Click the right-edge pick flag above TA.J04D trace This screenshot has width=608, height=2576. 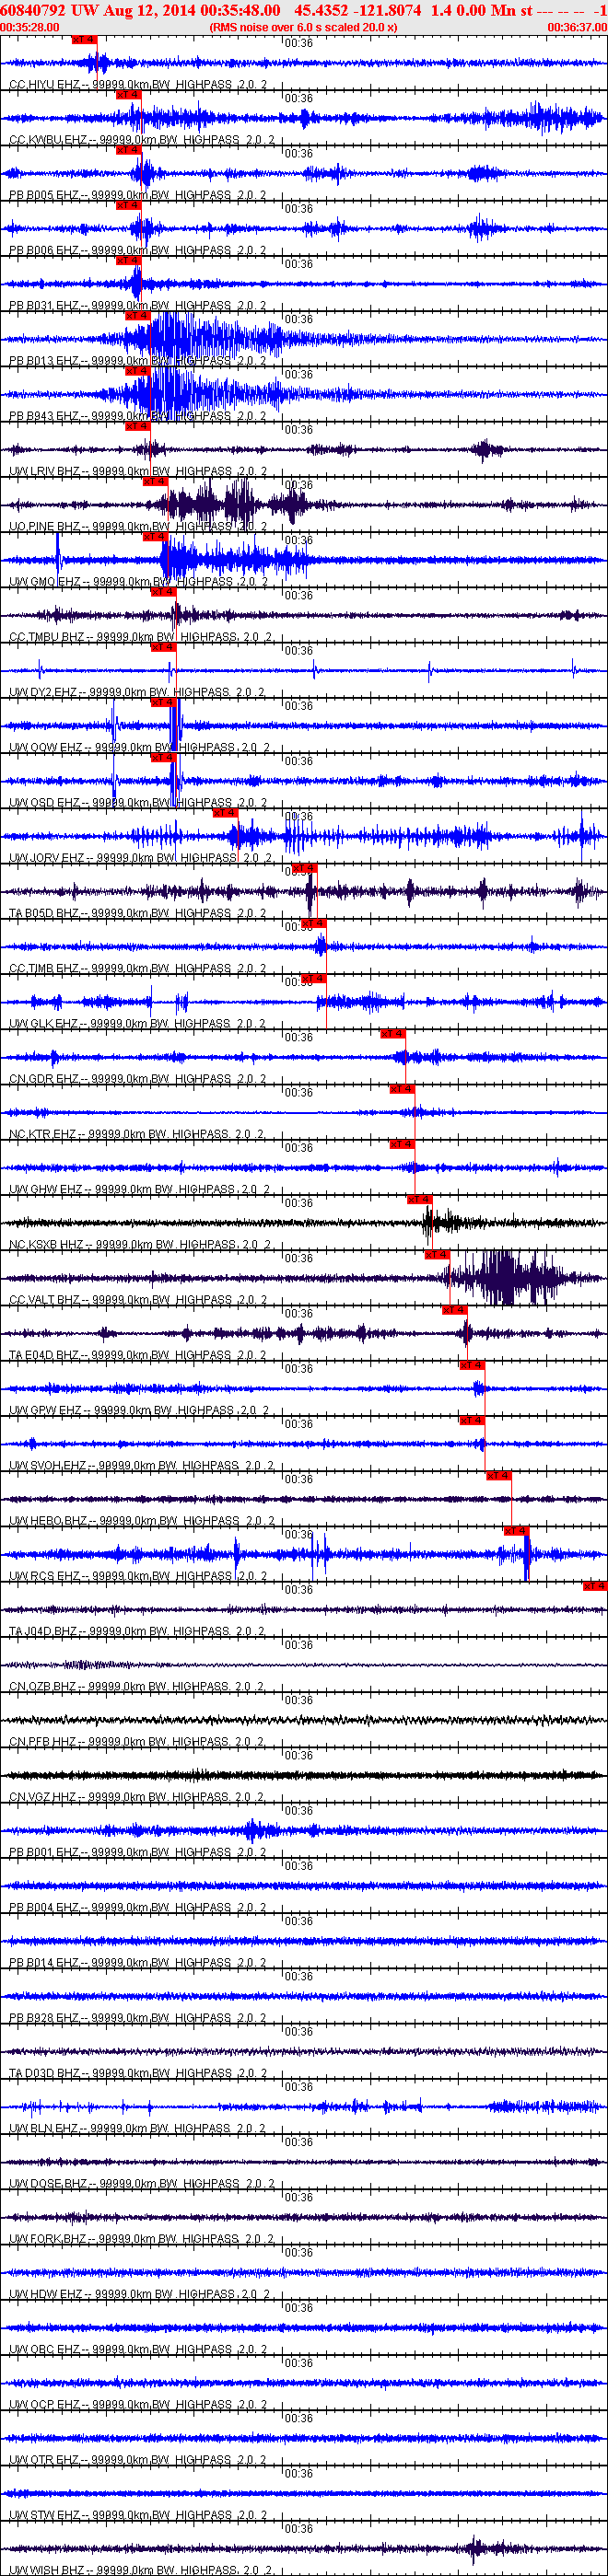[x=595, y=1585]
